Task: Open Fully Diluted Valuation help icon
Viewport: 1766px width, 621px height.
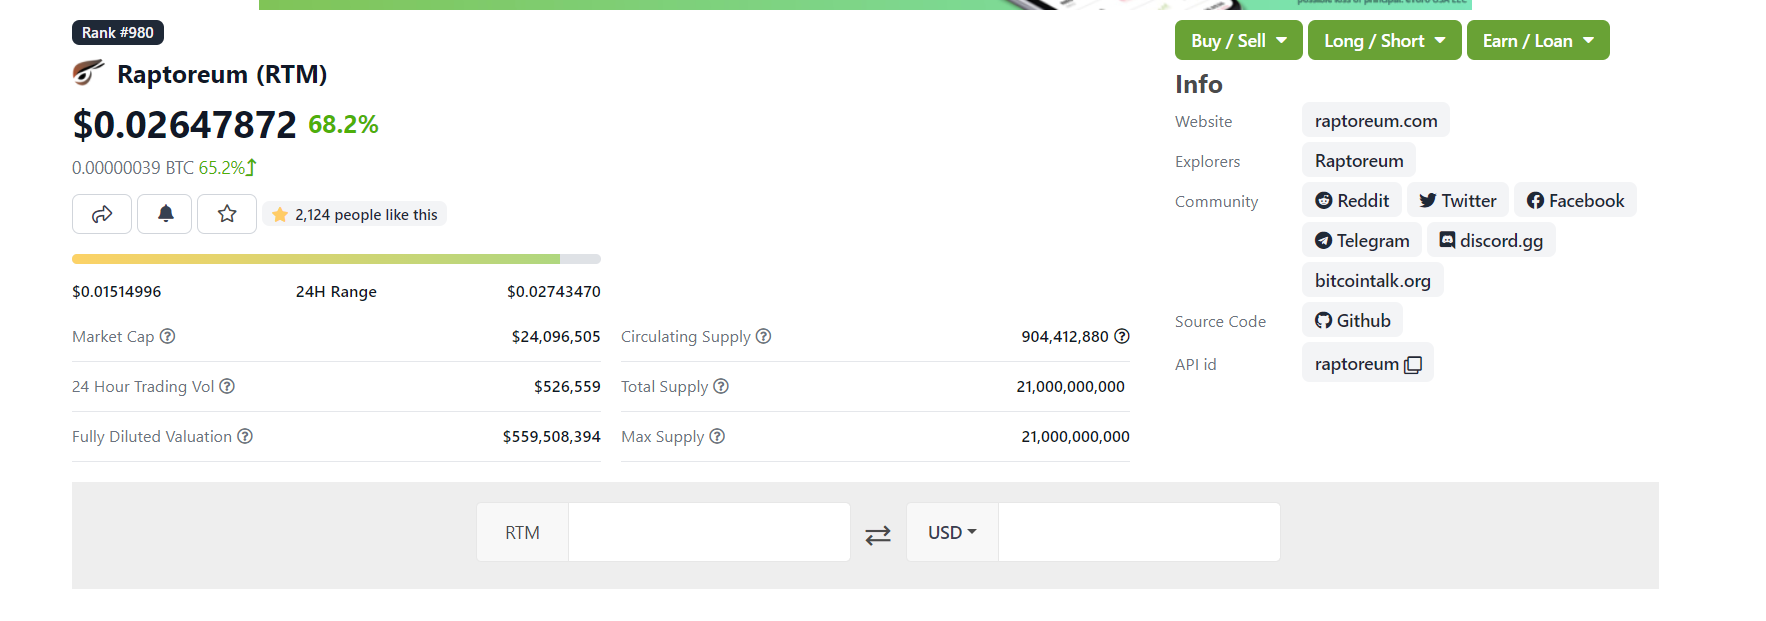Action: tap(245, 436)
